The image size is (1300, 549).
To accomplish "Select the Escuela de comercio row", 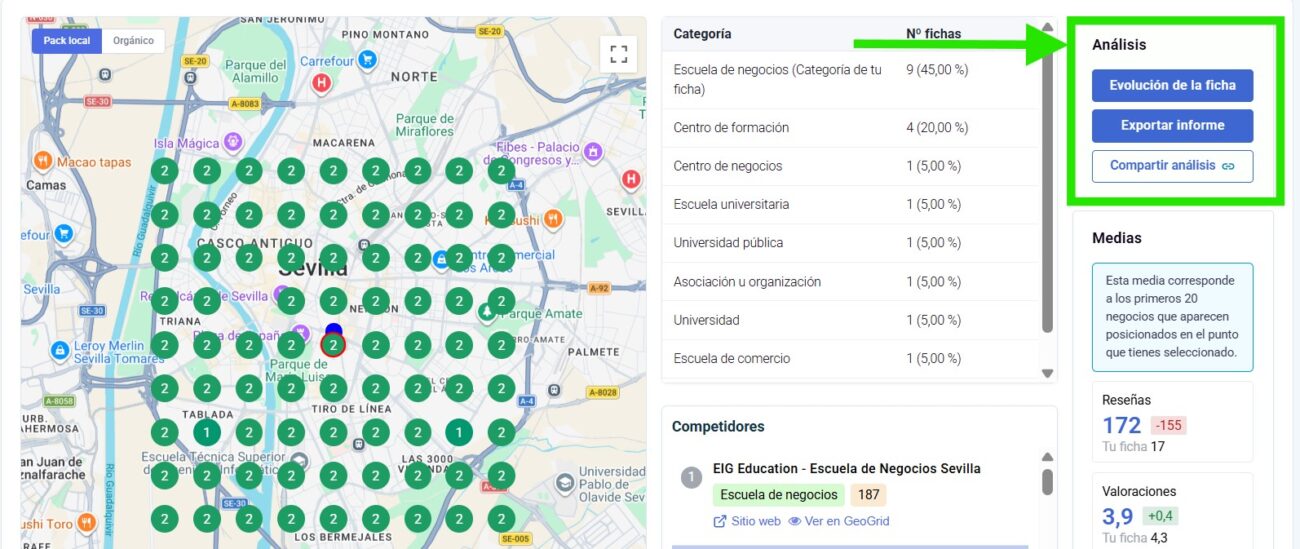I will point(851,358).
